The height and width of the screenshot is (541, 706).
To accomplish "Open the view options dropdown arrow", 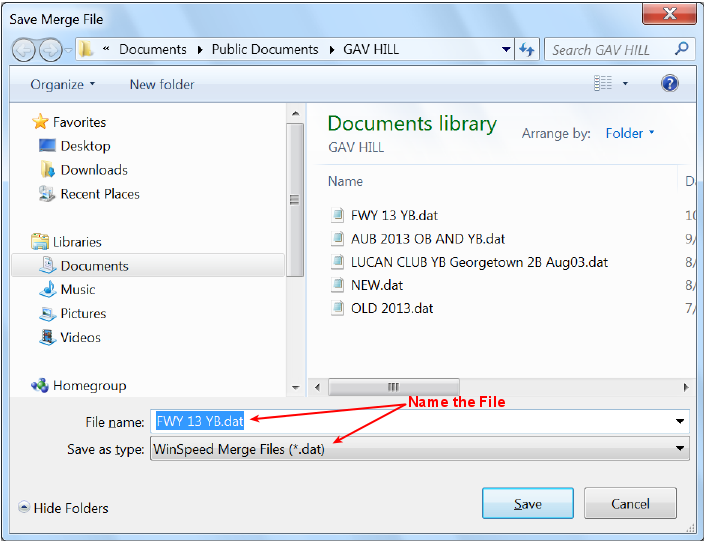I will (625, 84).
